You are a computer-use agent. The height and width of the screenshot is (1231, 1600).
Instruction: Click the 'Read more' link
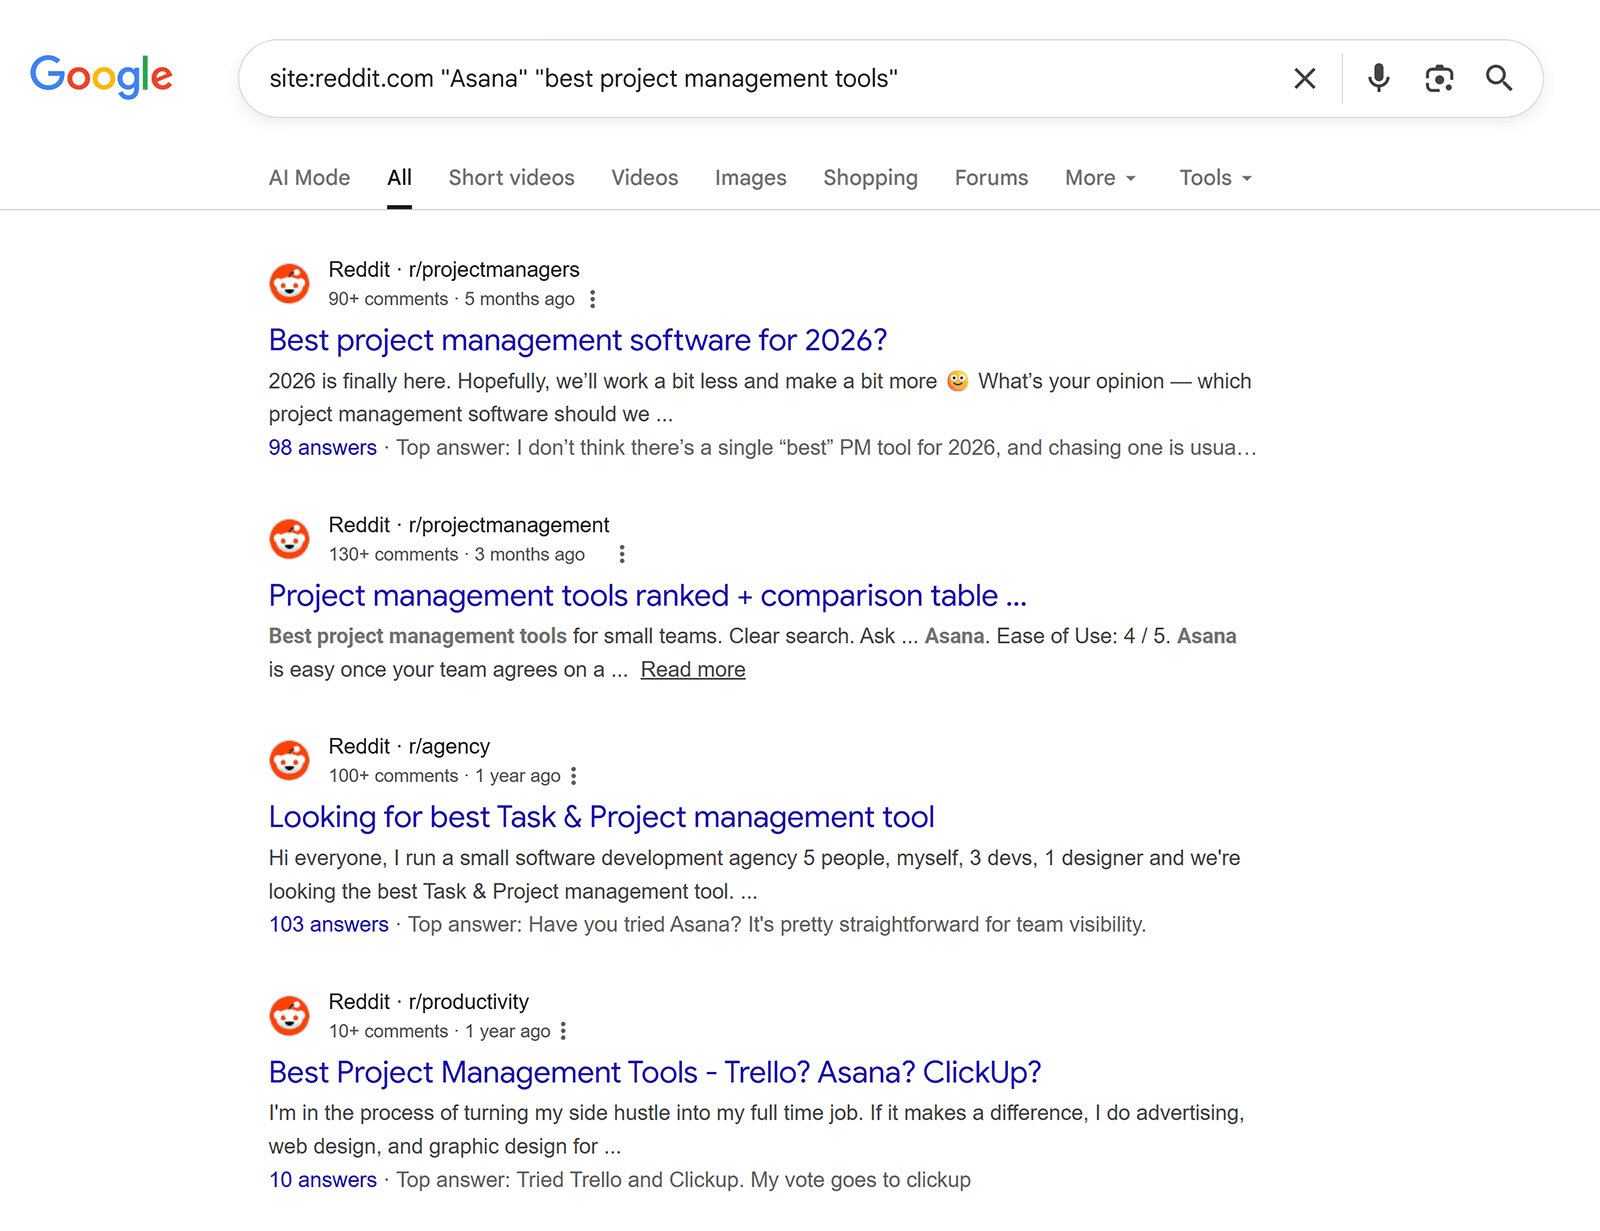pyautogui.click(x=693, y=670)
